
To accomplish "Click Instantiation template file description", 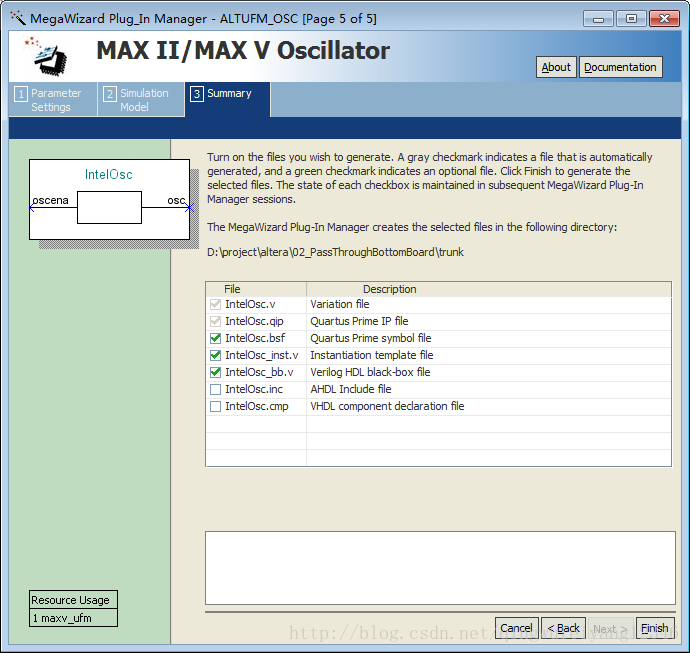I will (x=372, y=355).
